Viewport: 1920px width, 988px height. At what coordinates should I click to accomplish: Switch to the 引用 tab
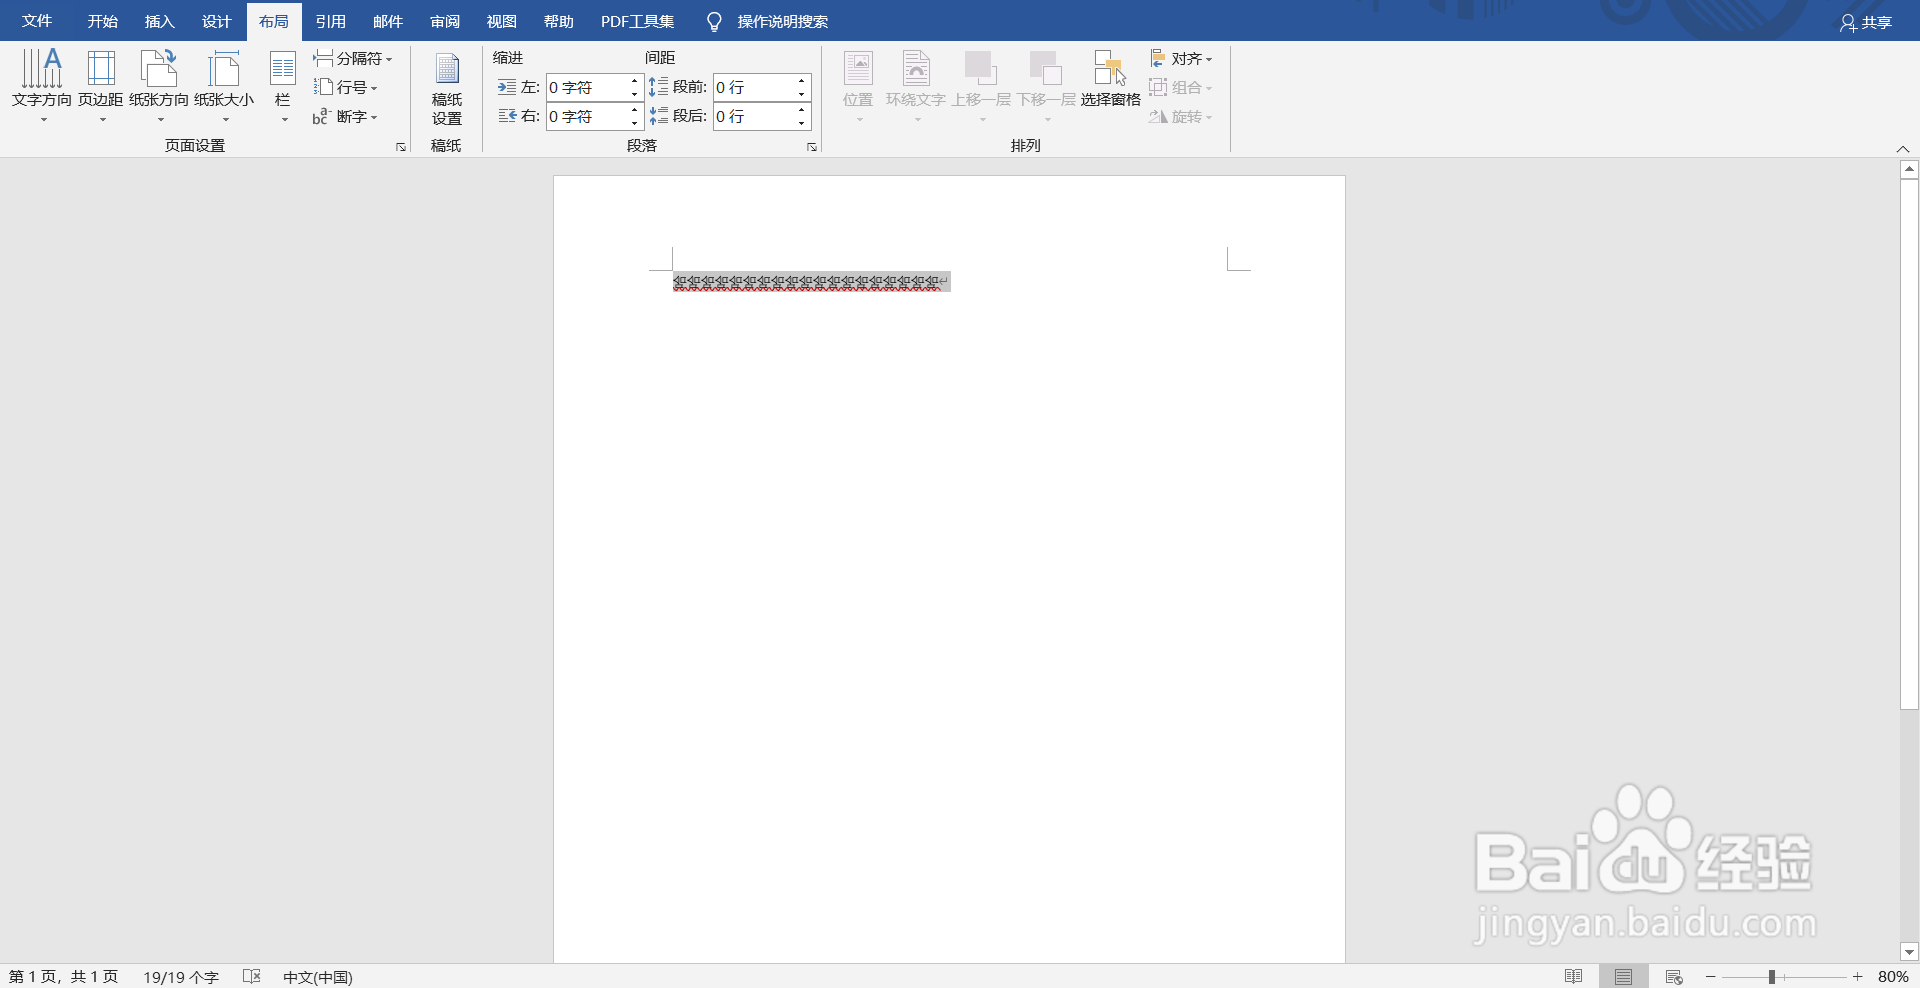click(x=330, y=21)
